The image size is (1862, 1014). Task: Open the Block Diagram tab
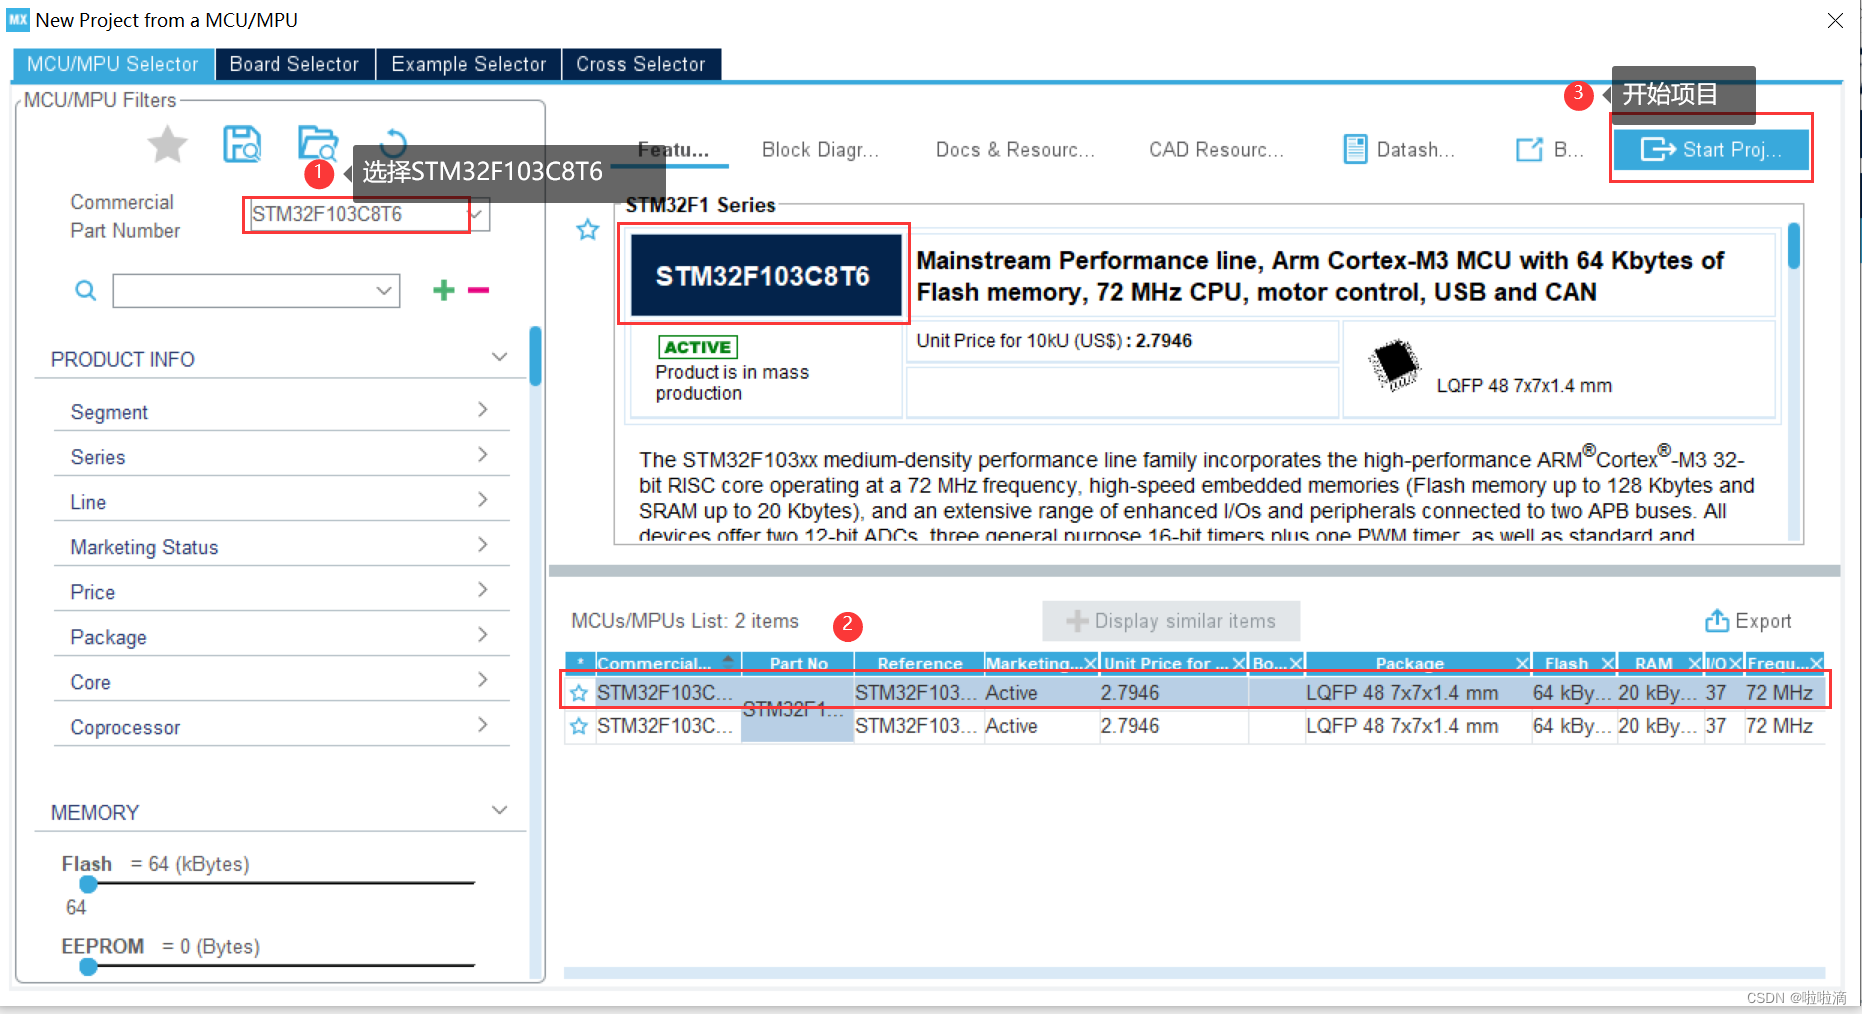pyautogui.click(x=820, y=150)
